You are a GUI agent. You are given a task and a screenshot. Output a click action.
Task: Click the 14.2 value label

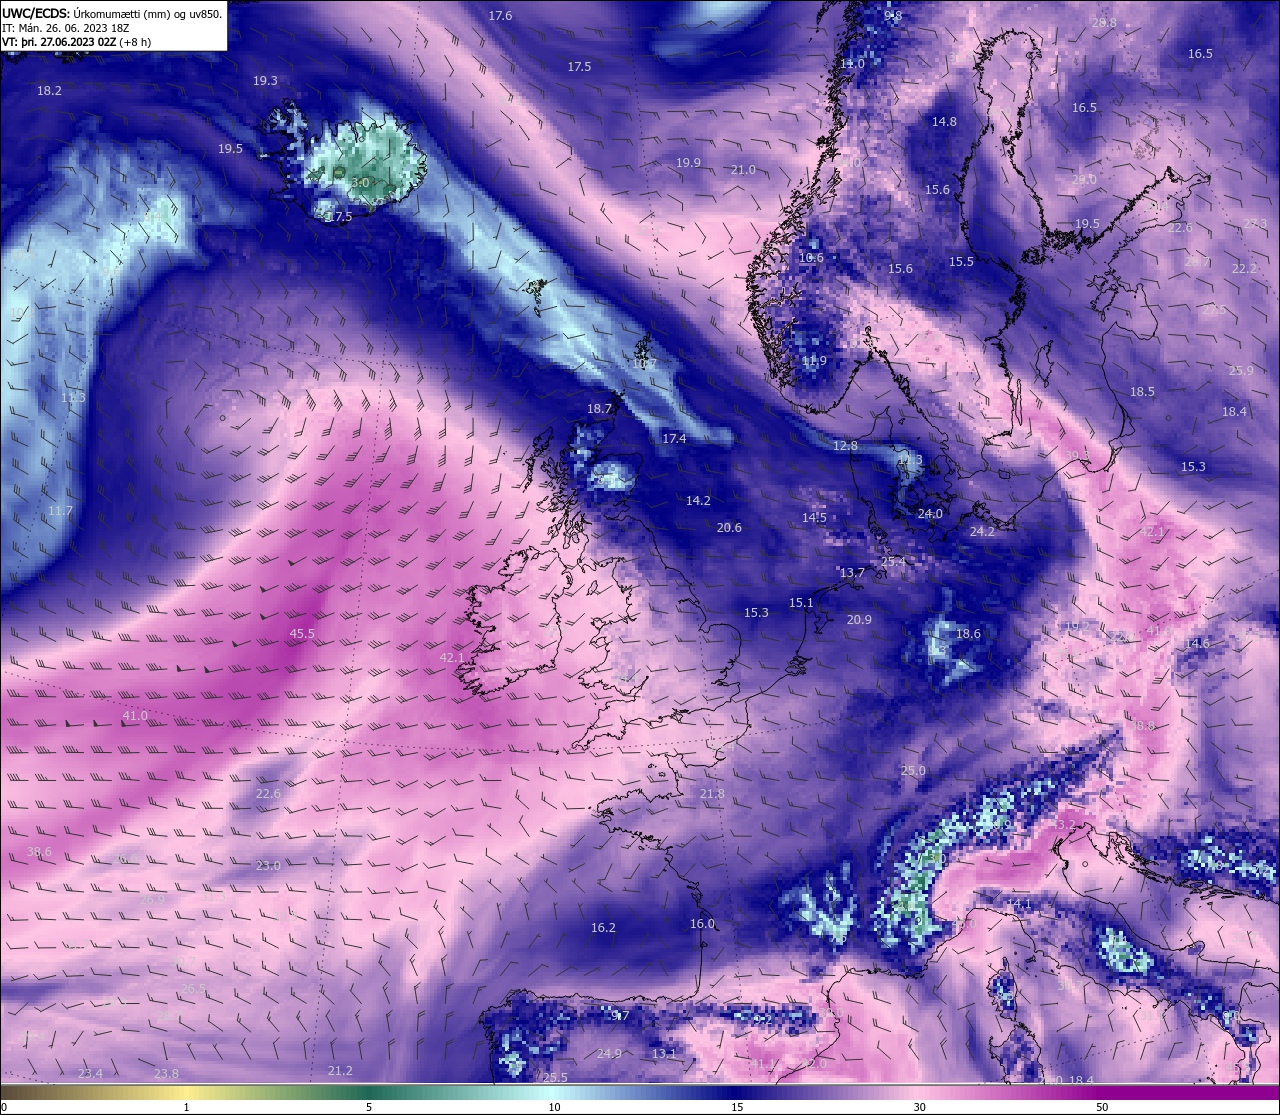pyautogui.click(x=698, y=501)
